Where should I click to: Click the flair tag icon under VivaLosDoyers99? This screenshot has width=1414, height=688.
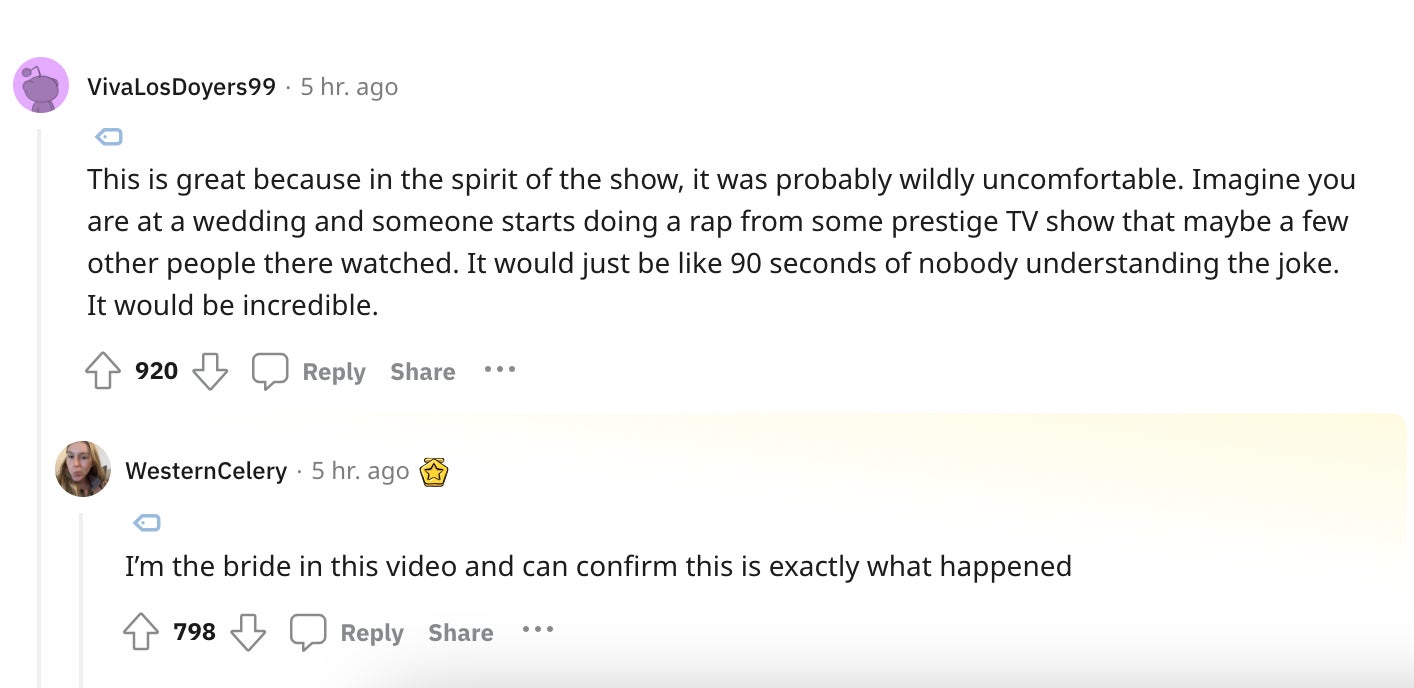108,135
